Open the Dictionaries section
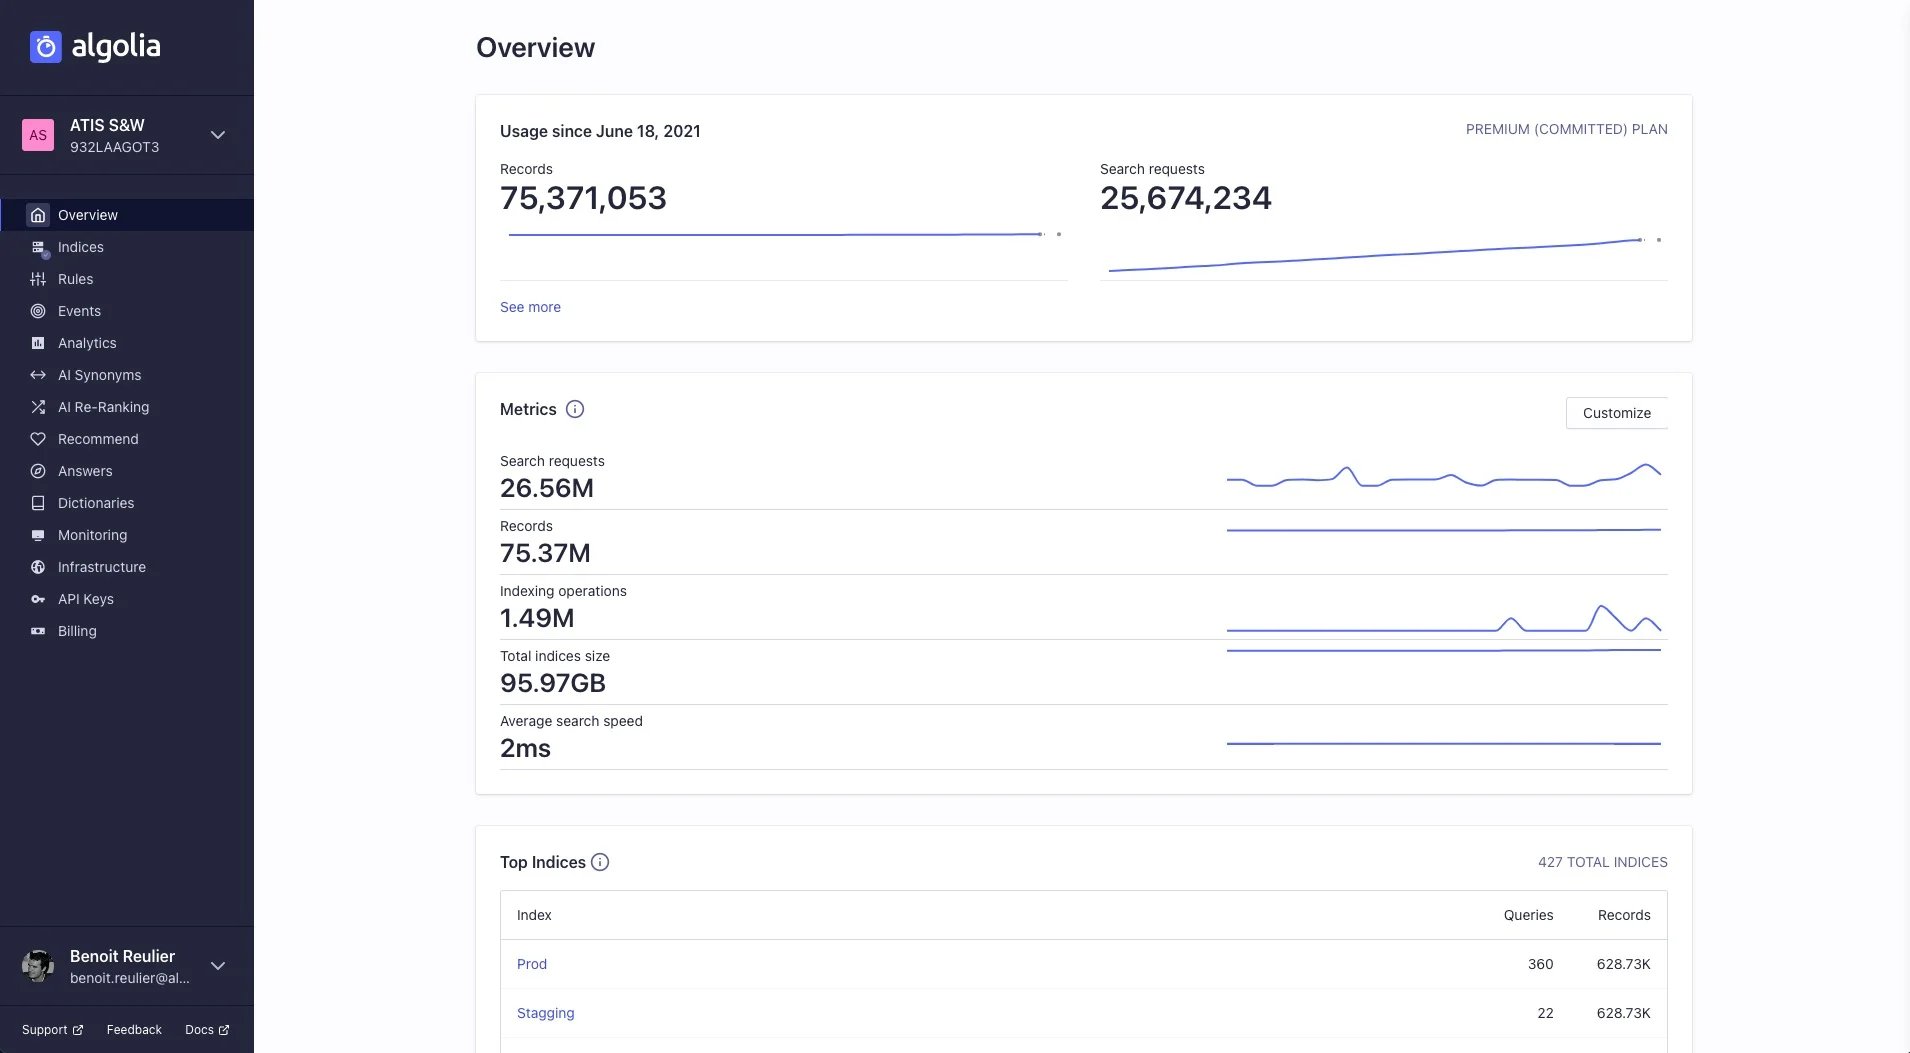Image resolution: width=1910 pixels, height=1053 pixels. [x=96, y=503]
